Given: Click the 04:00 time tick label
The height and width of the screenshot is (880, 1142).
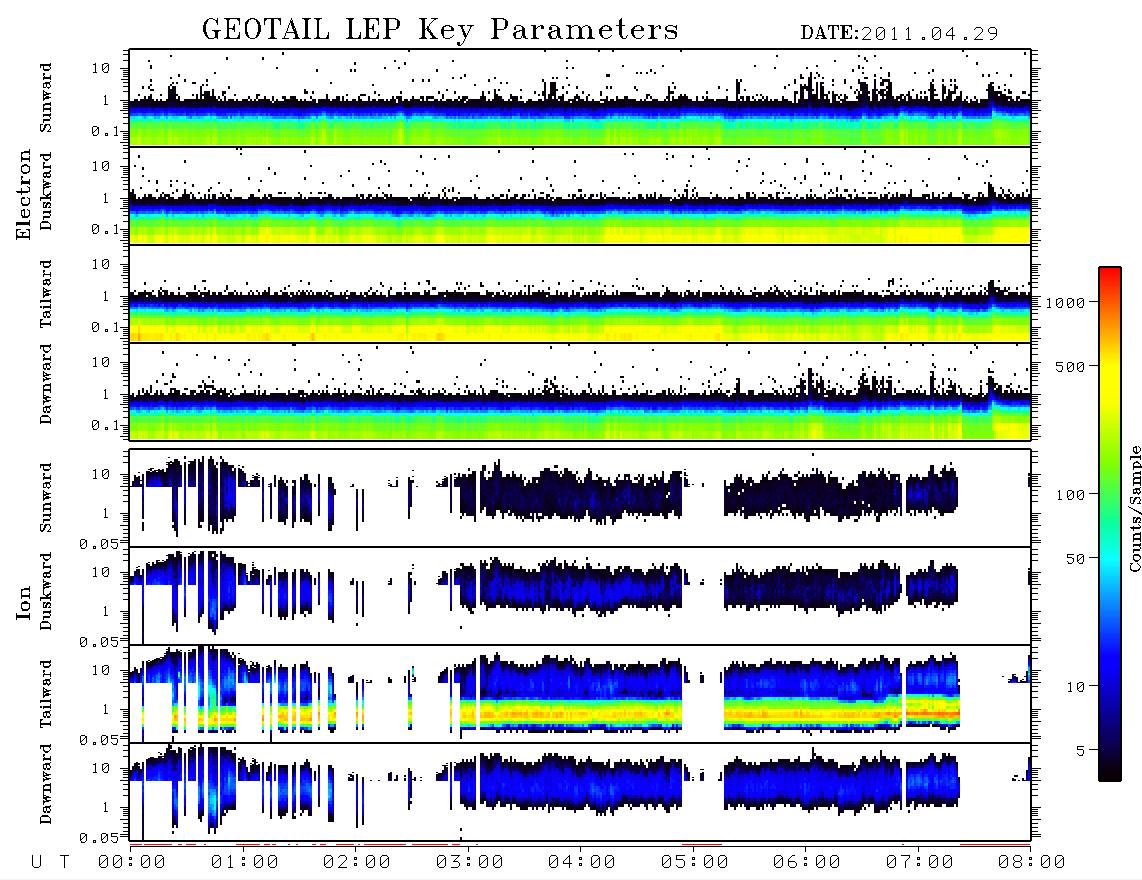Looking at the screenshot, I should tap(582, 863).
